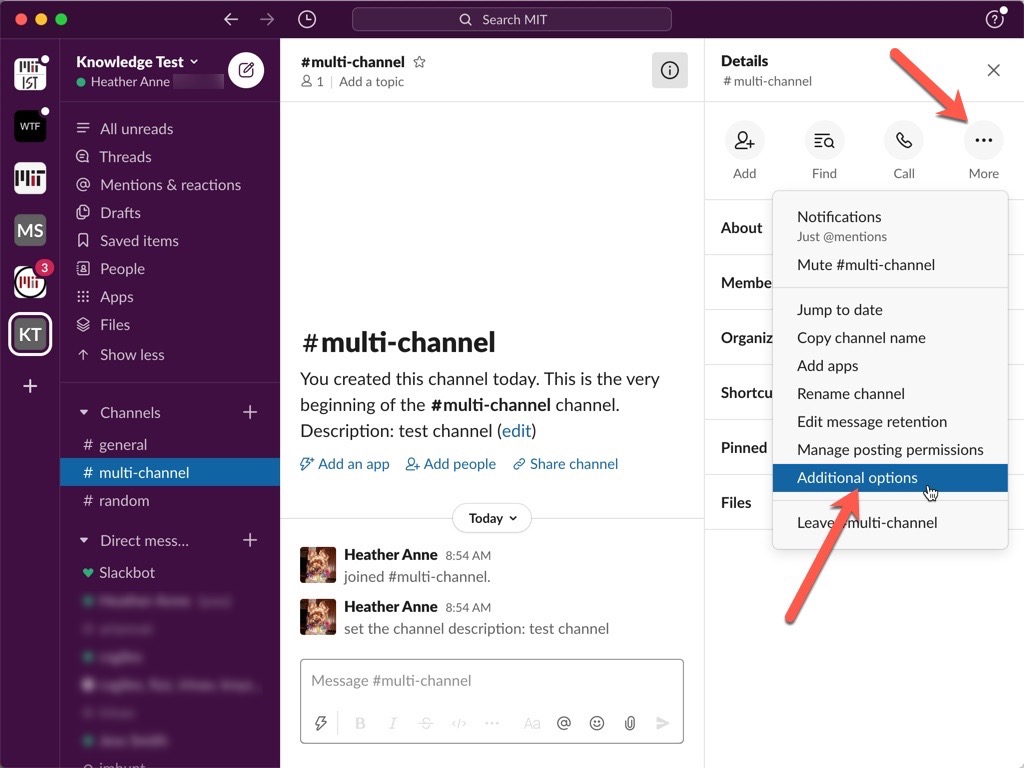Select Copy channel name
This screenshot has height=768, width=1024.
(x=889, y=338)
